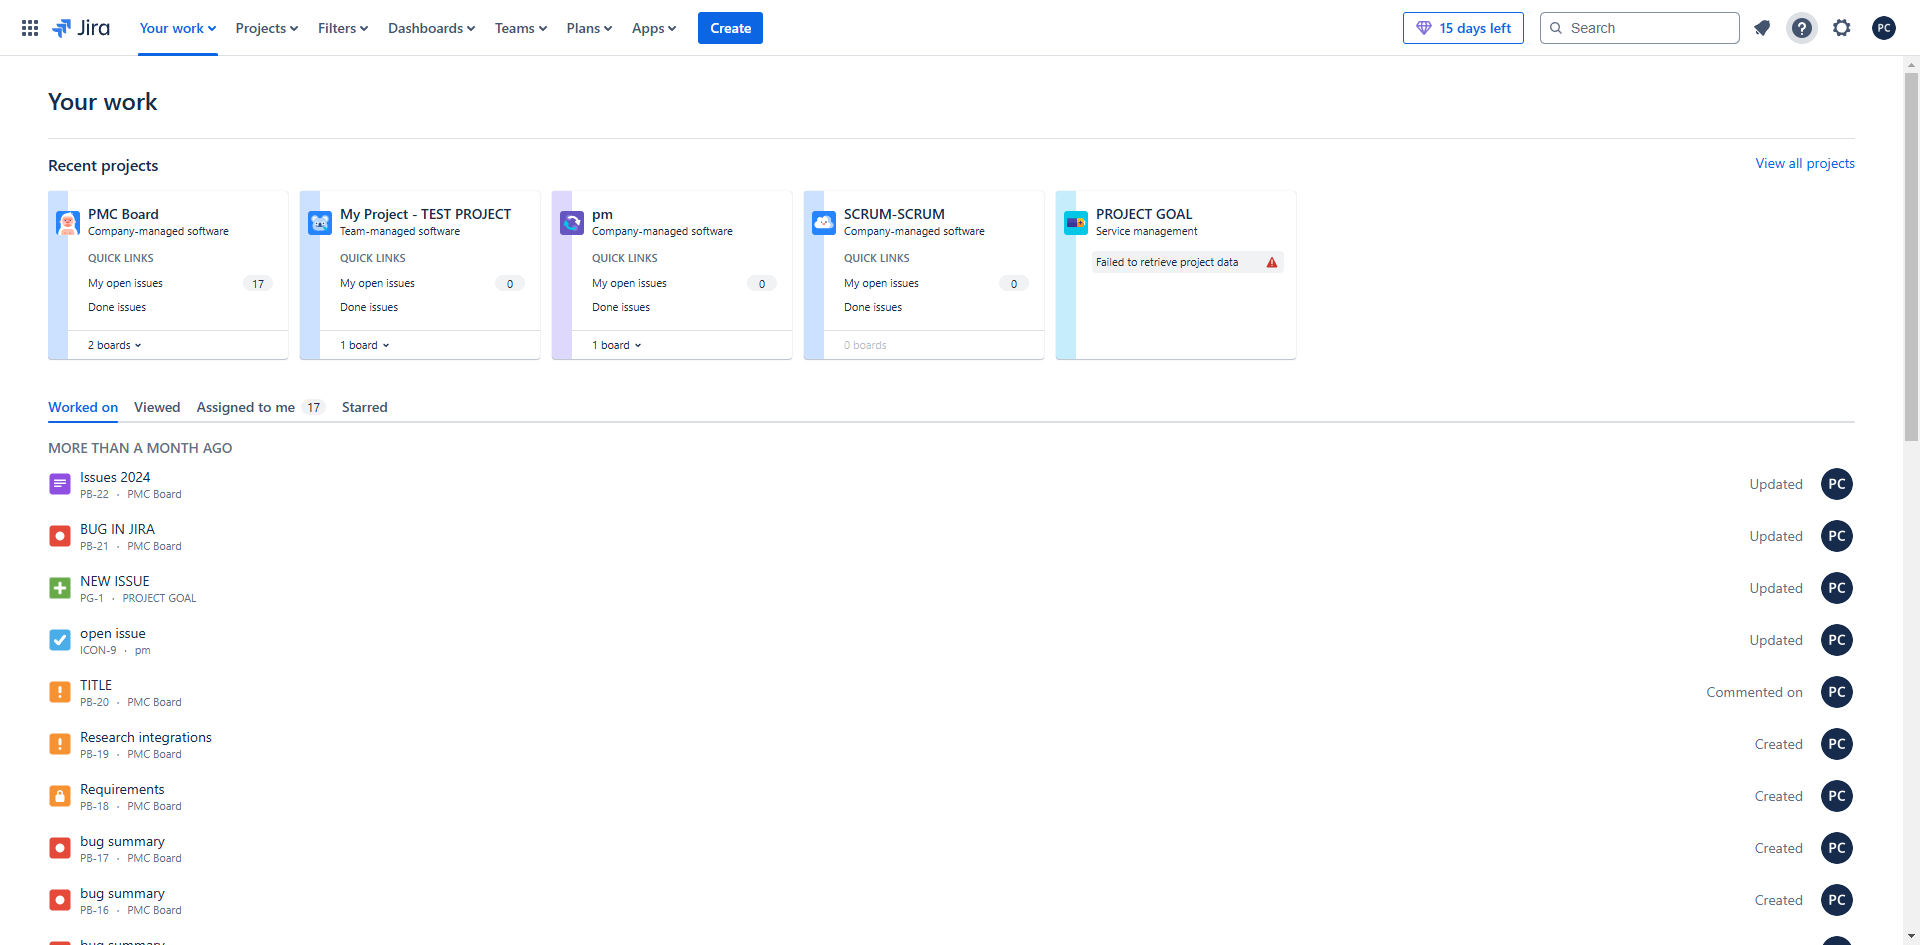This screenshot has height=945, width=1920.
Task: Click the PMC Board project avatar
Action: 68,223
